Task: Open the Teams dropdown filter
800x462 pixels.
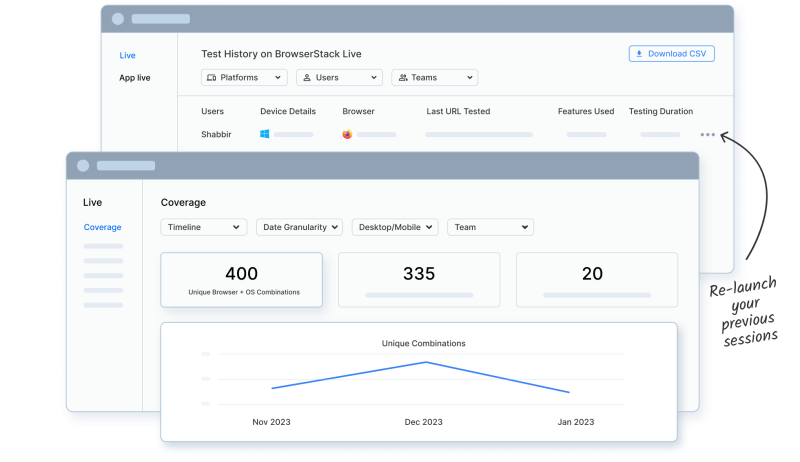Action: (x=435, y=78)
